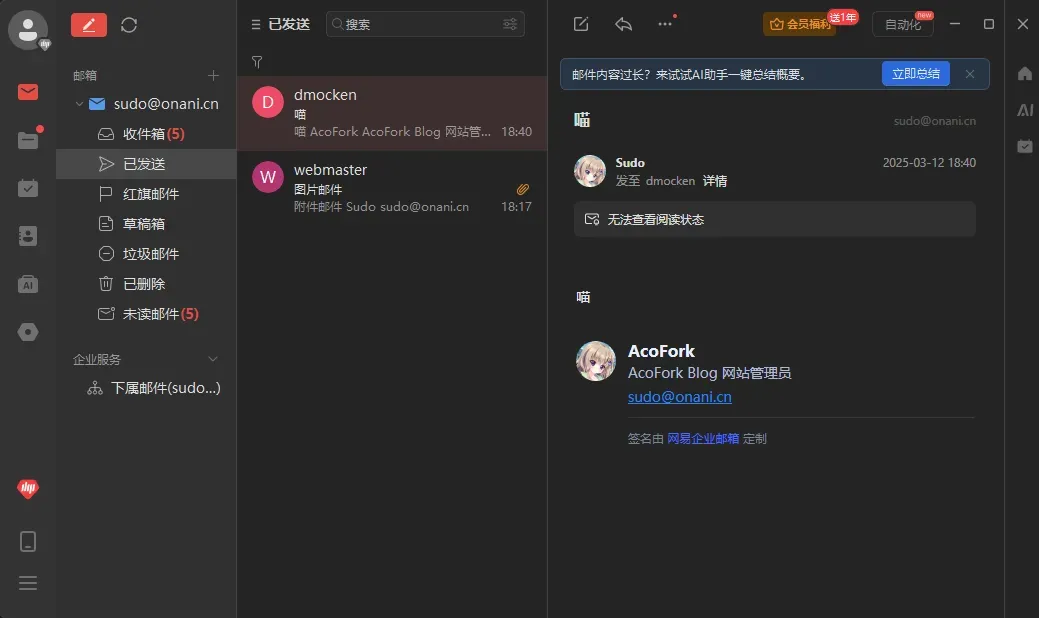Dismiss the AI summary banner
The height and width of the screenshot is (618, 1039).
coord(969,74)
